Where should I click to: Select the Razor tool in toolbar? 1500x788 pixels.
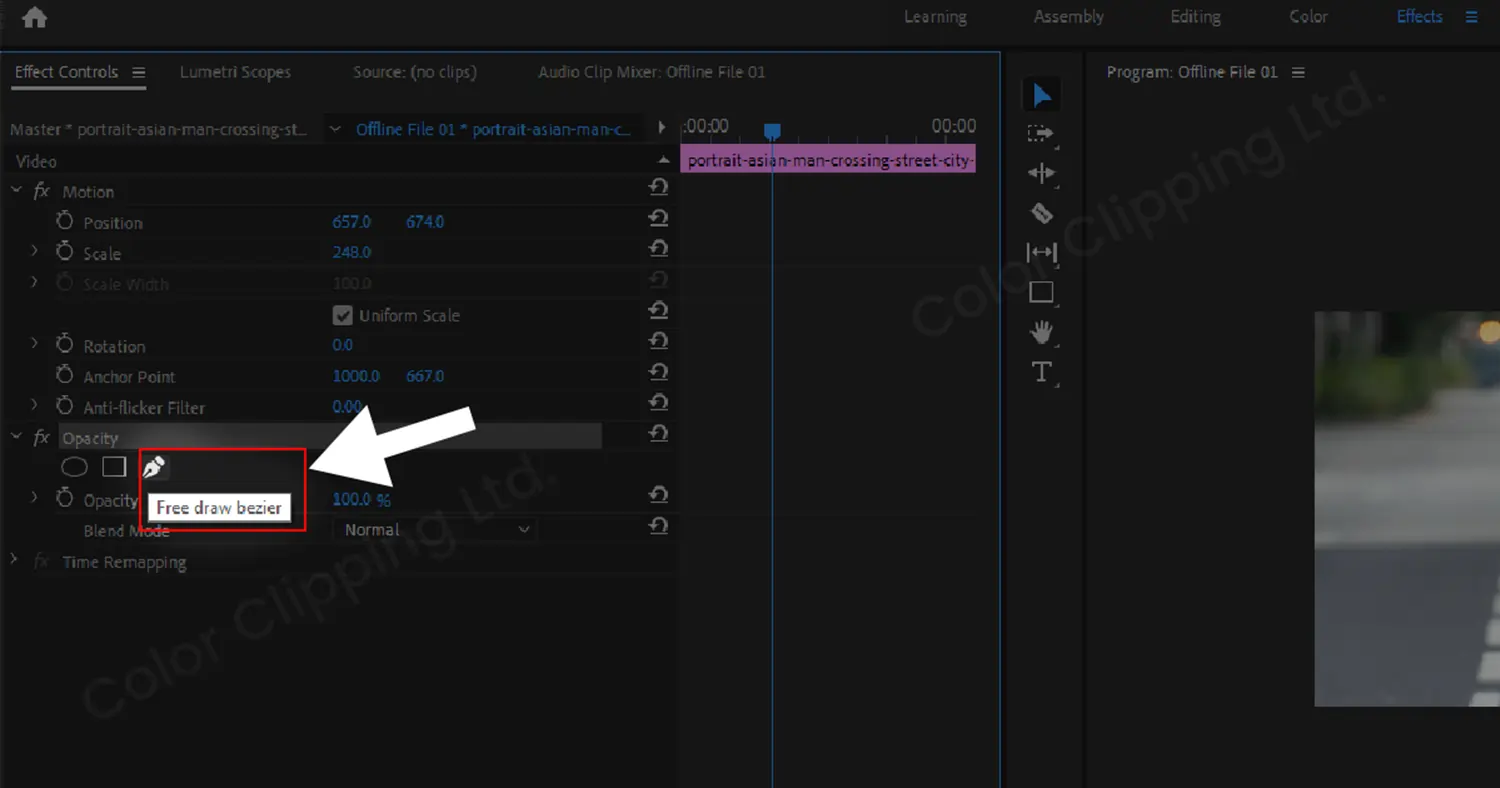tap(1041, 213)
